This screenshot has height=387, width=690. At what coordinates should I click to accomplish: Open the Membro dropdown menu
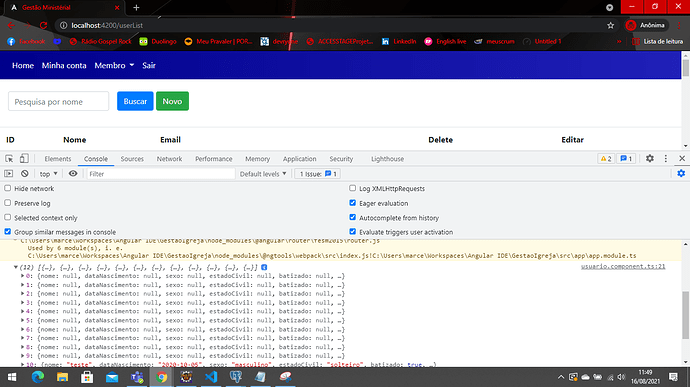[114, 65]
